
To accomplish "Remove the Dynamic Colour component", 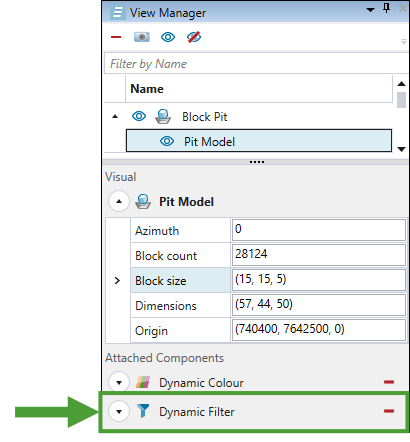I will [389, 382].
